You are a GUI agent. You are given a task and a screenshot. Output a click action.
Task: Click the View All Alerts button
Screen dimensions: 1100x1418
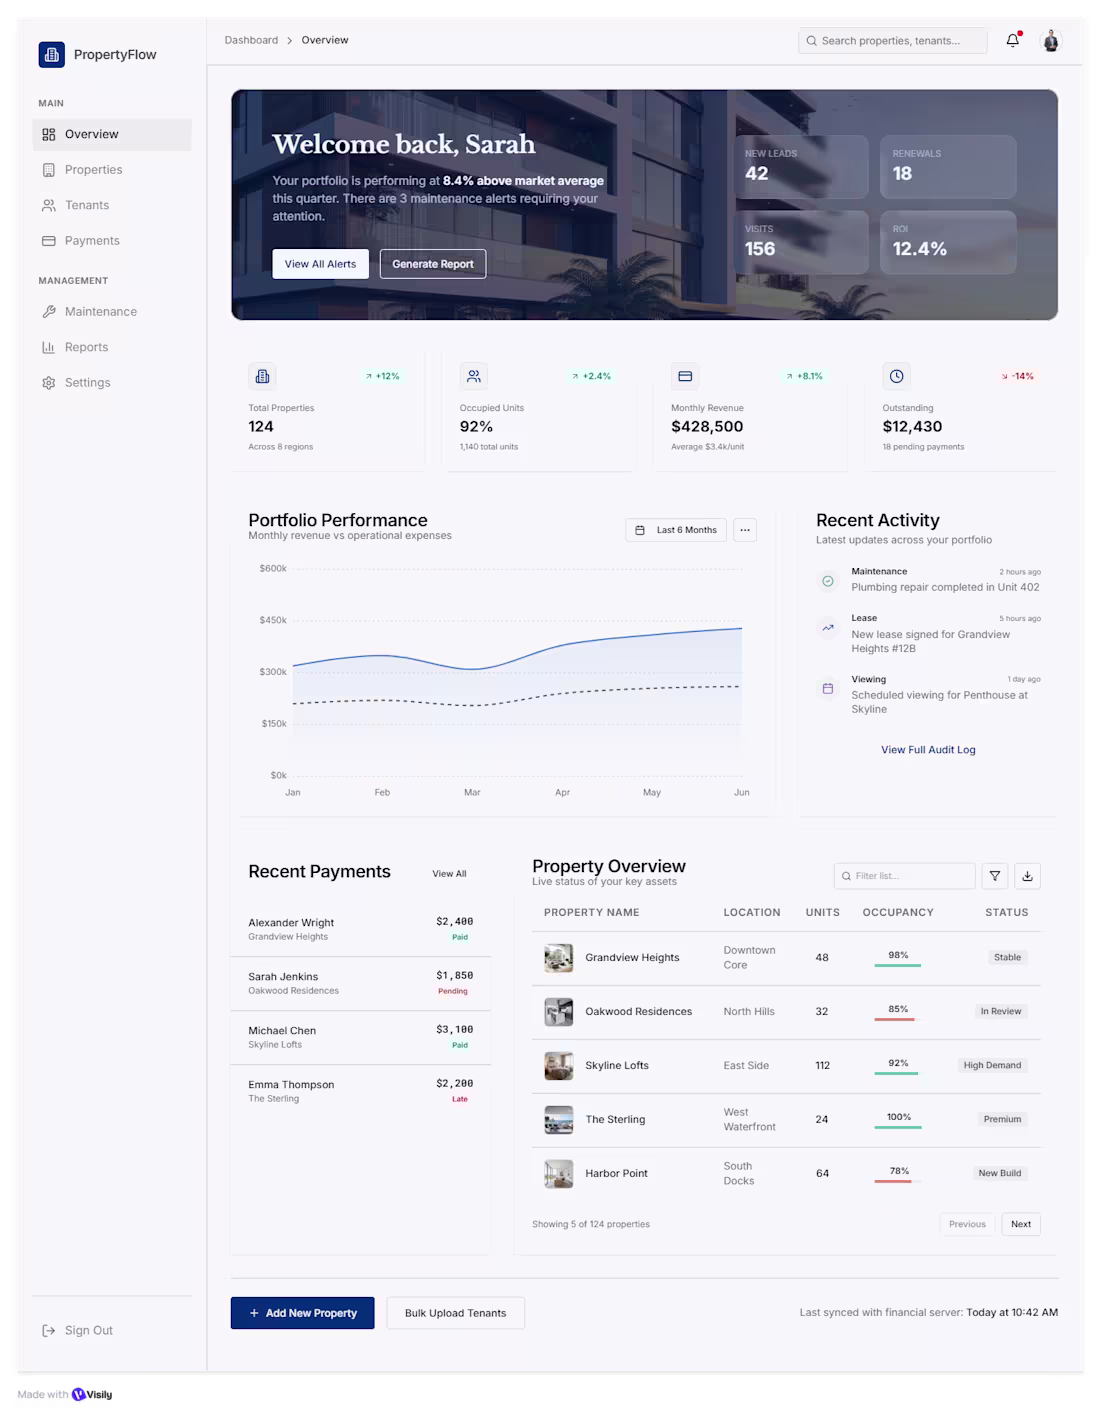tap(320, 264)
